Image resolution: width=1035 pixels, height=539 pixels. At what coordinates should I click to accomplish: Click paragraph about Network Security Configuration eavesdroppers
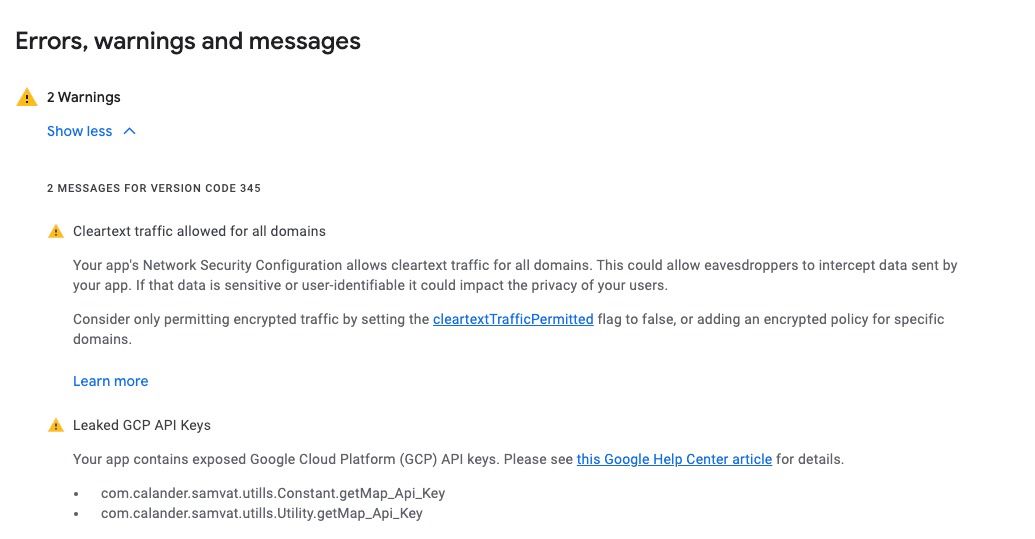(x=515, y=275)
